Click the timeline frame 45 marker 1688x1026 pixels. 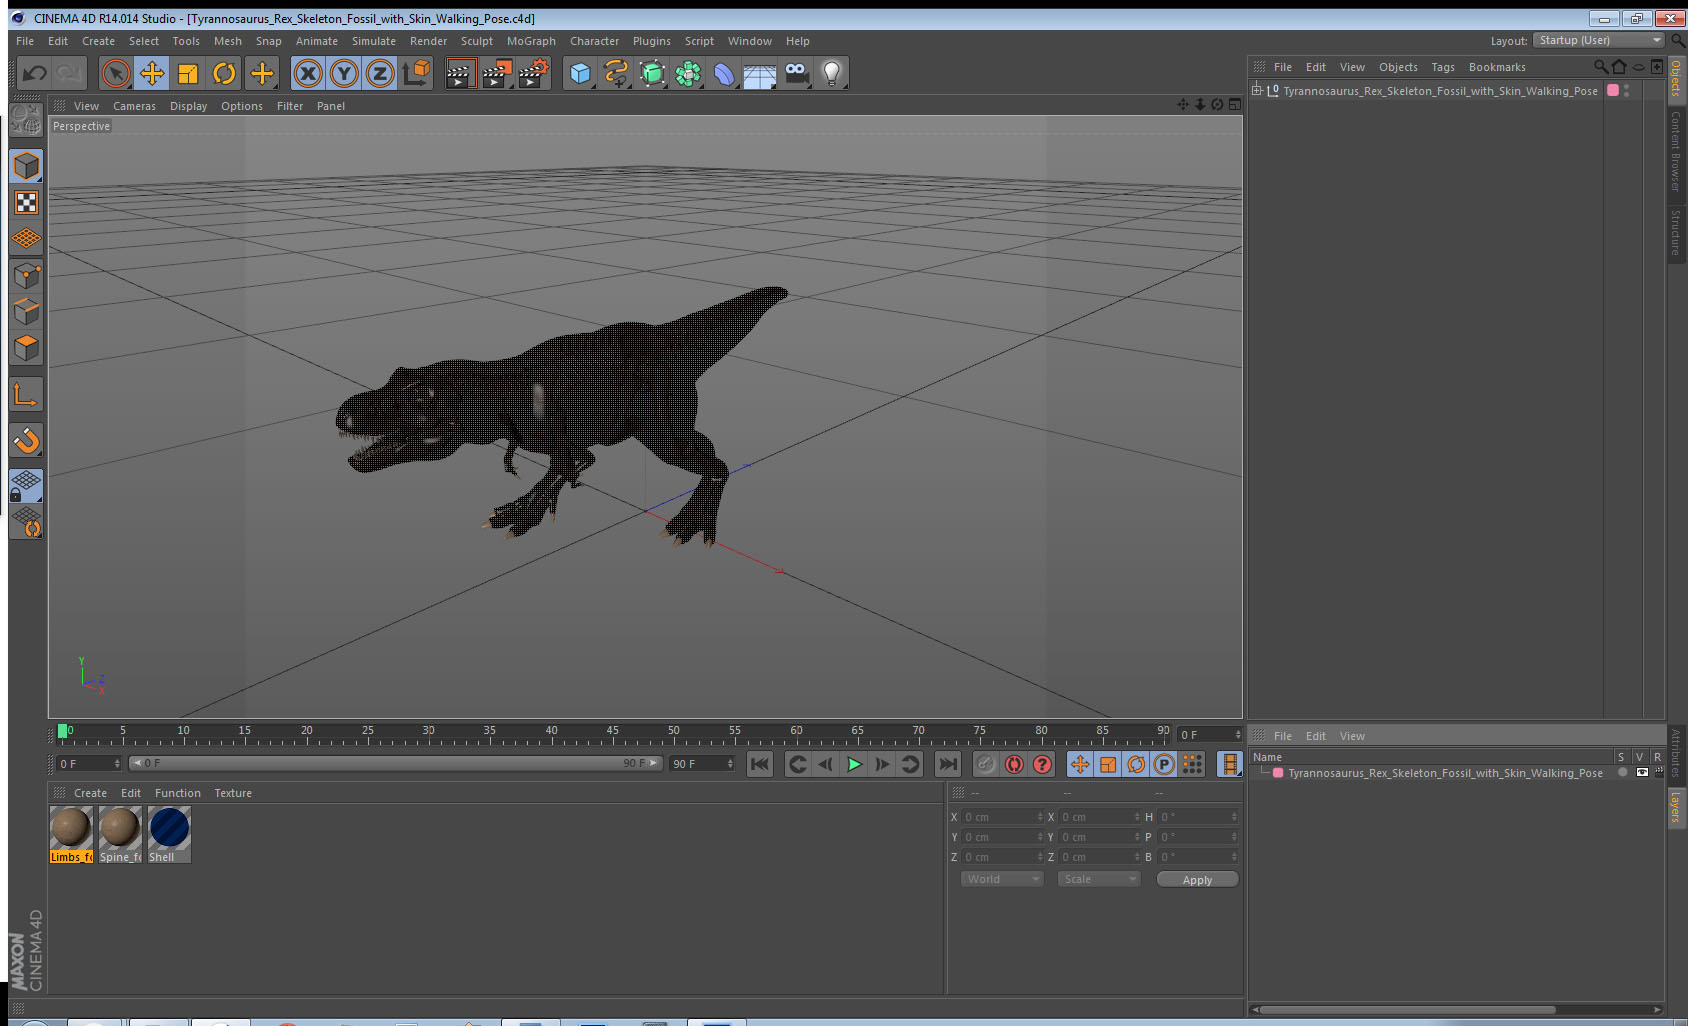pos(612,733)
